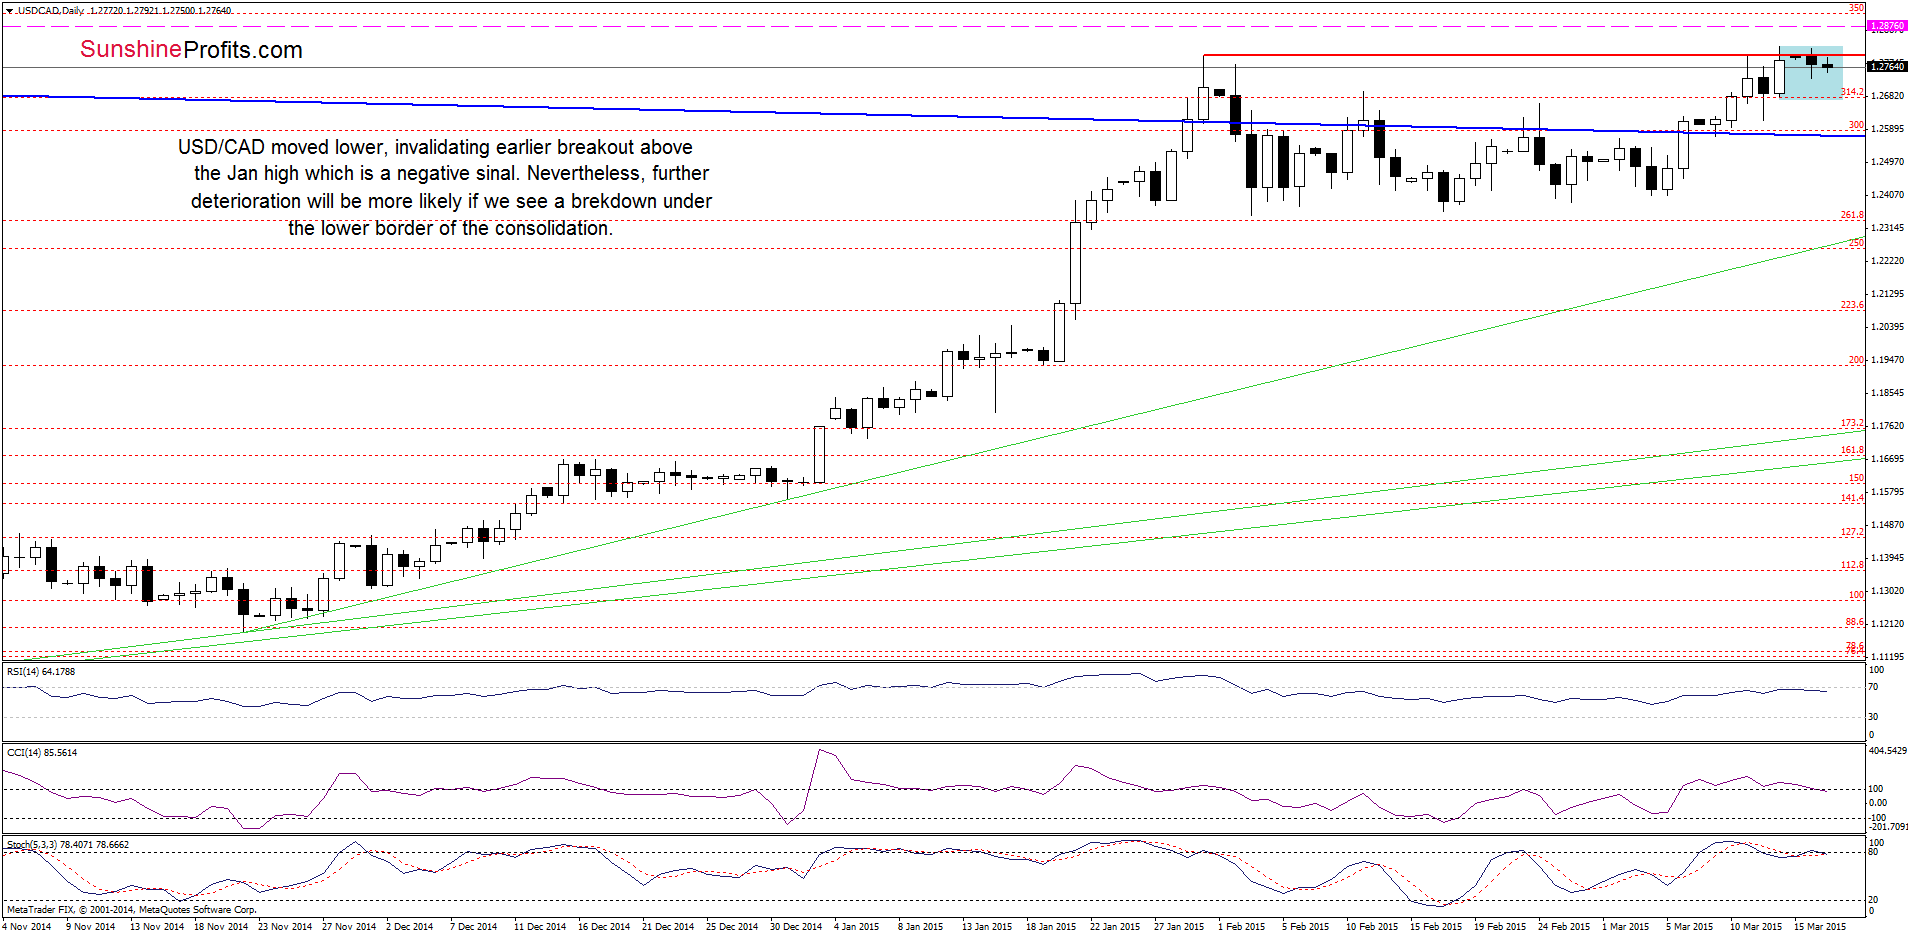Click the 1.26820 price axis value
The height and width of the screenshot is (935, 1908).
(1887, 96)
